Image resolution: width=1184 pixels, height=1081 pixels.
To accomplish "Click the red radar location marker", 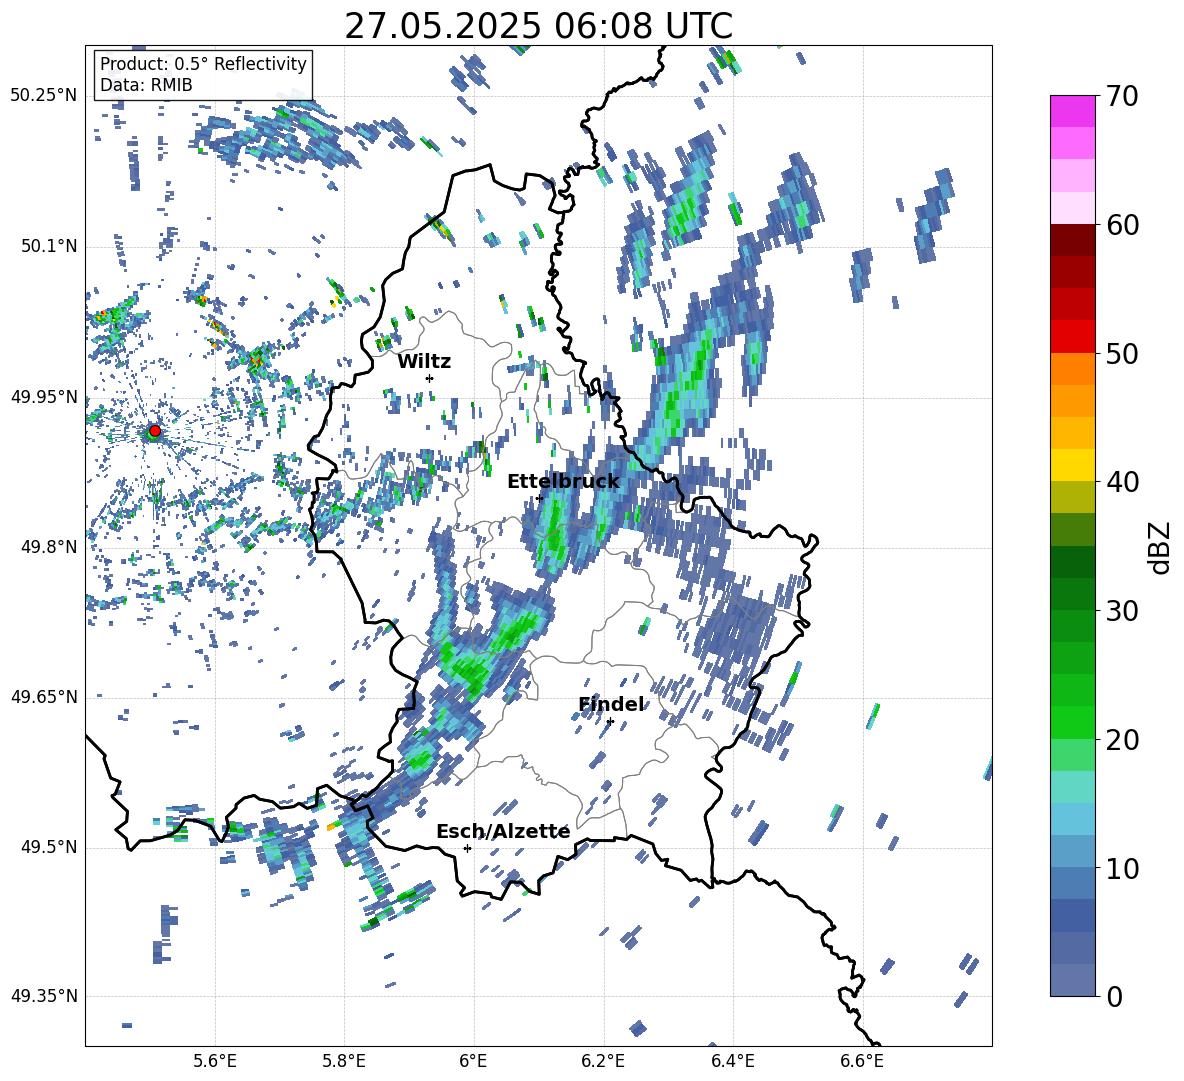I will click(155, 431).
